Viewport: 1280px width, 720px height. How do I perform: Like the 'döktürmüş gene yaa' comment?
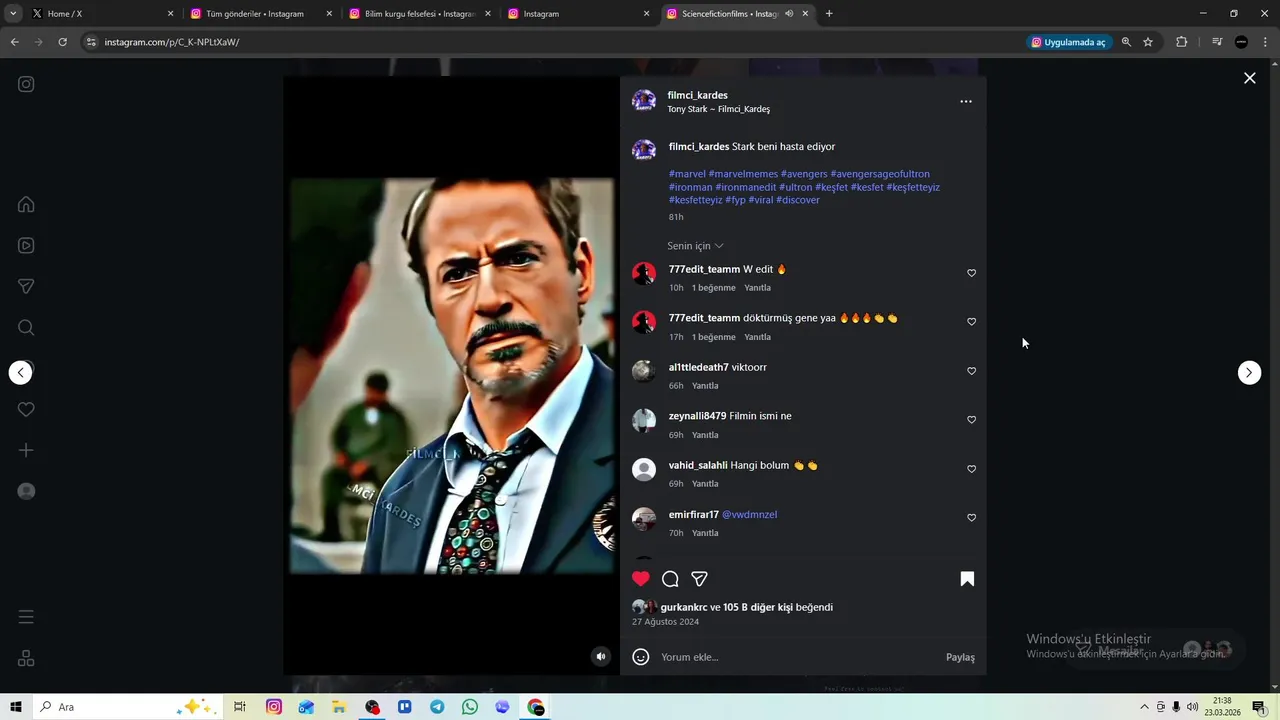[x=971, y=322]
